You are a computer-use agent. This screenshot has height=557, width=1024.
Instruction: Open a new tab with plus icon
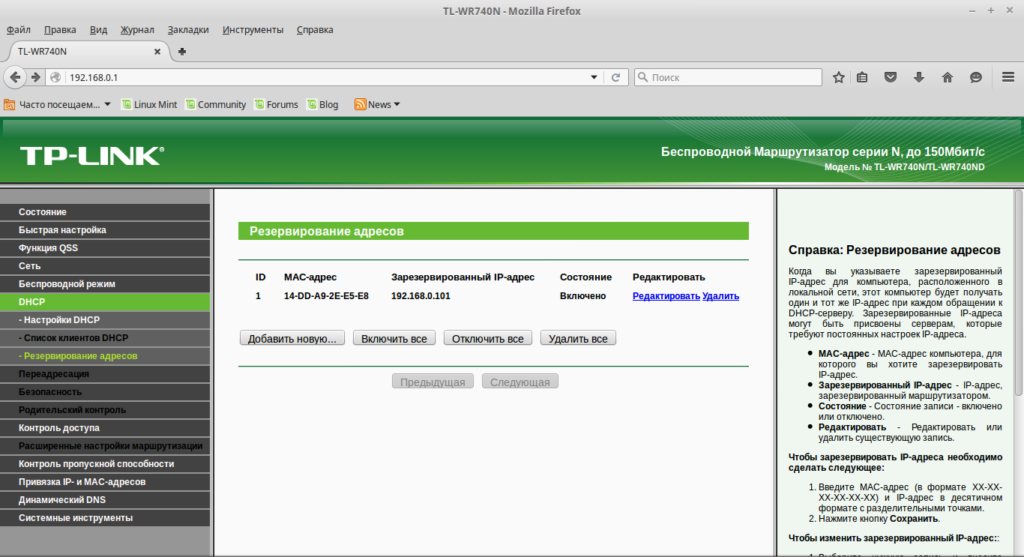point(182,52)
